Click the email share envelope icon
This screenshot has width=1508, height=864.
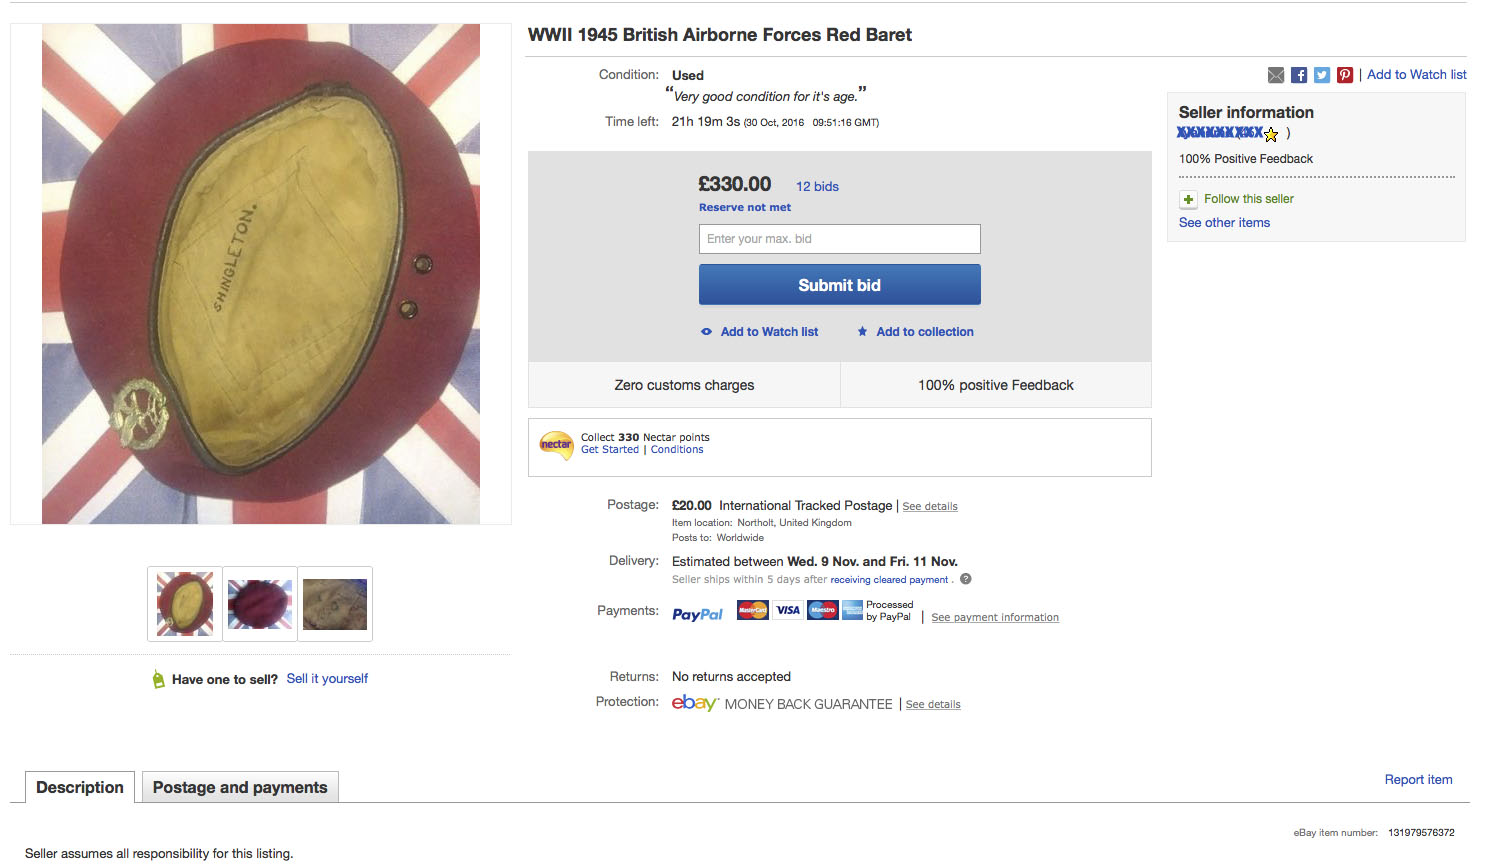click(x=1276, y=75)
